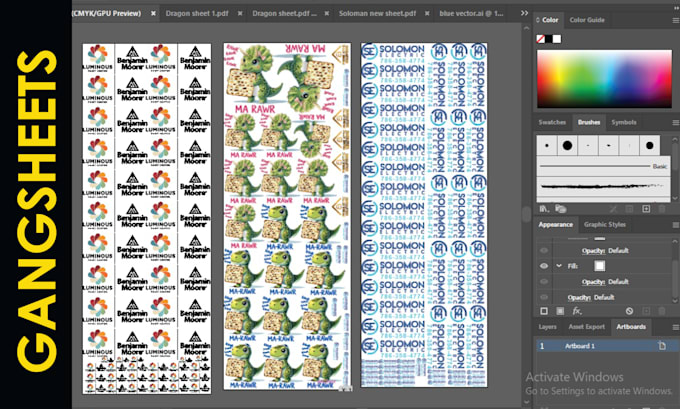Click the bottom-most Opacity link

(x=579, y=298)
